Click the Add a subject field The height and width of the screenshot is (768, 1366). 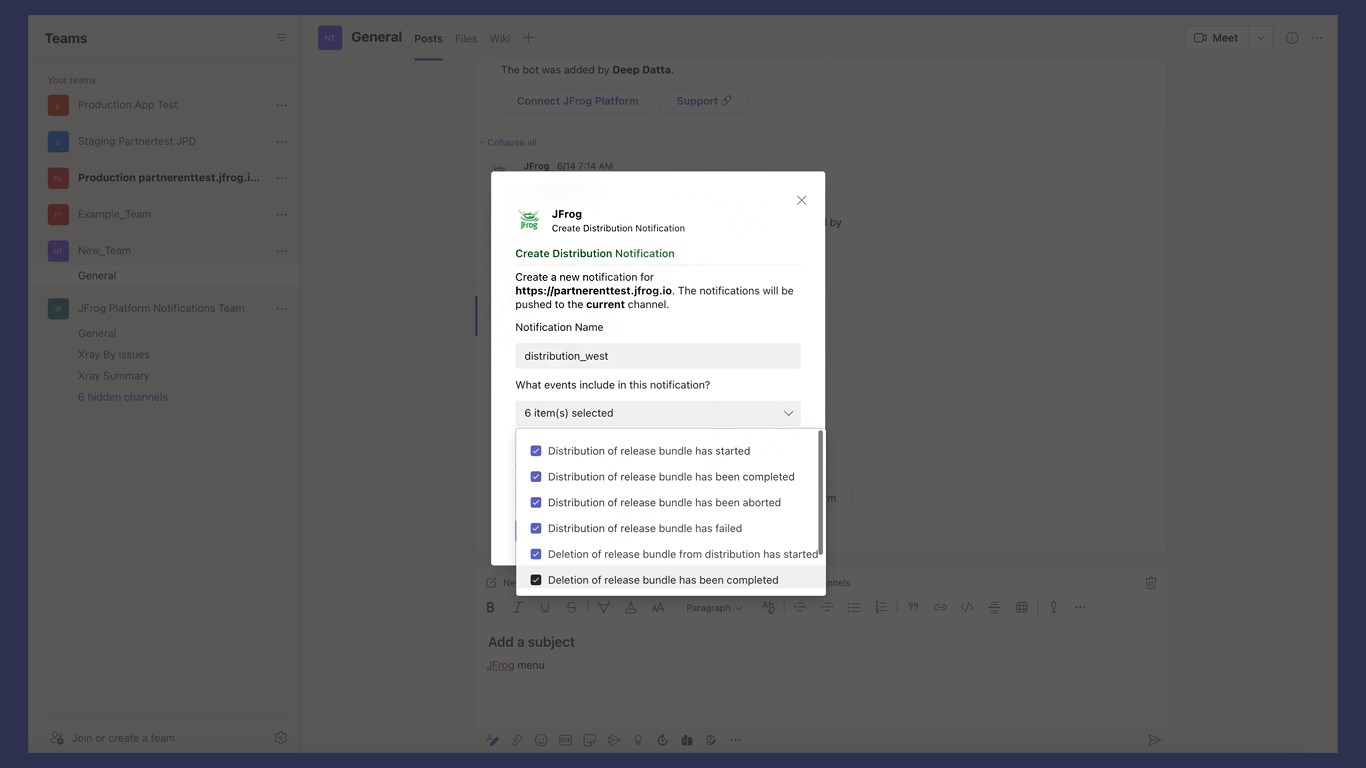click(531, 642)
